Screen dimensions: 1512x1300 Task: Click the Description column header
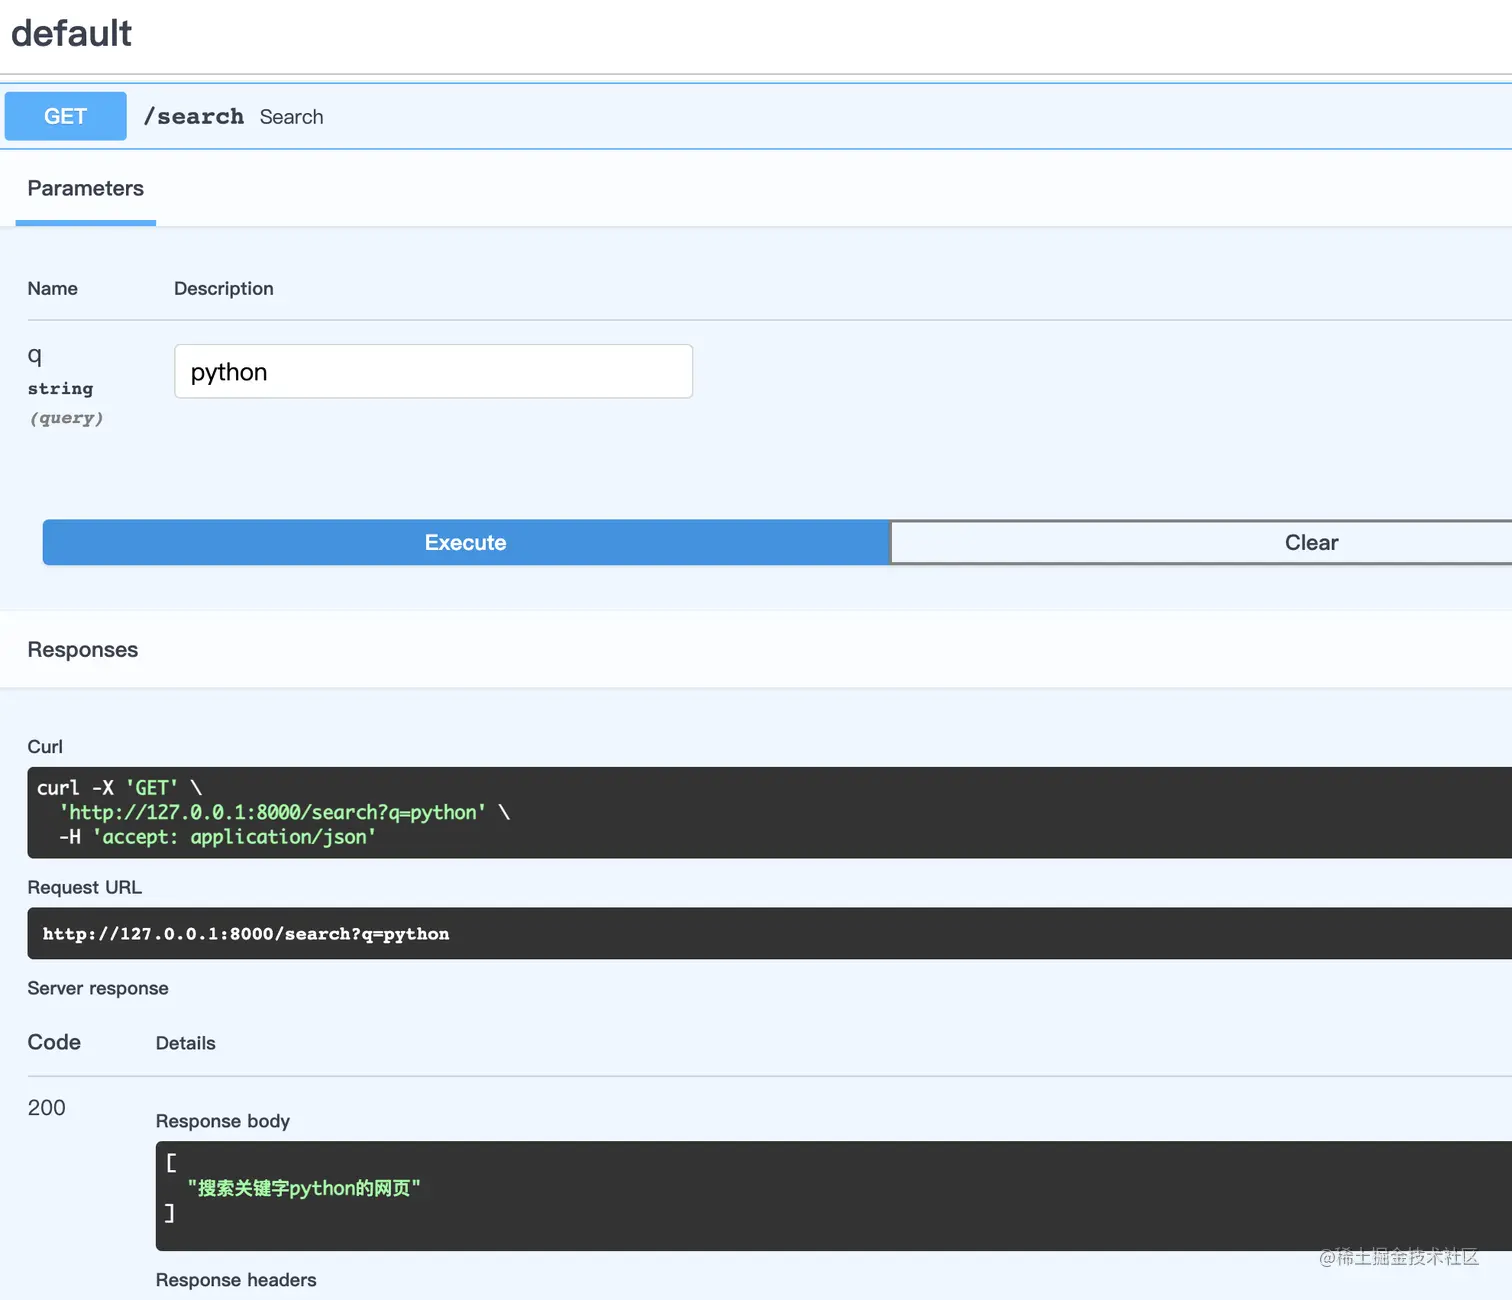pyautogui.click(x=224, y=288)
